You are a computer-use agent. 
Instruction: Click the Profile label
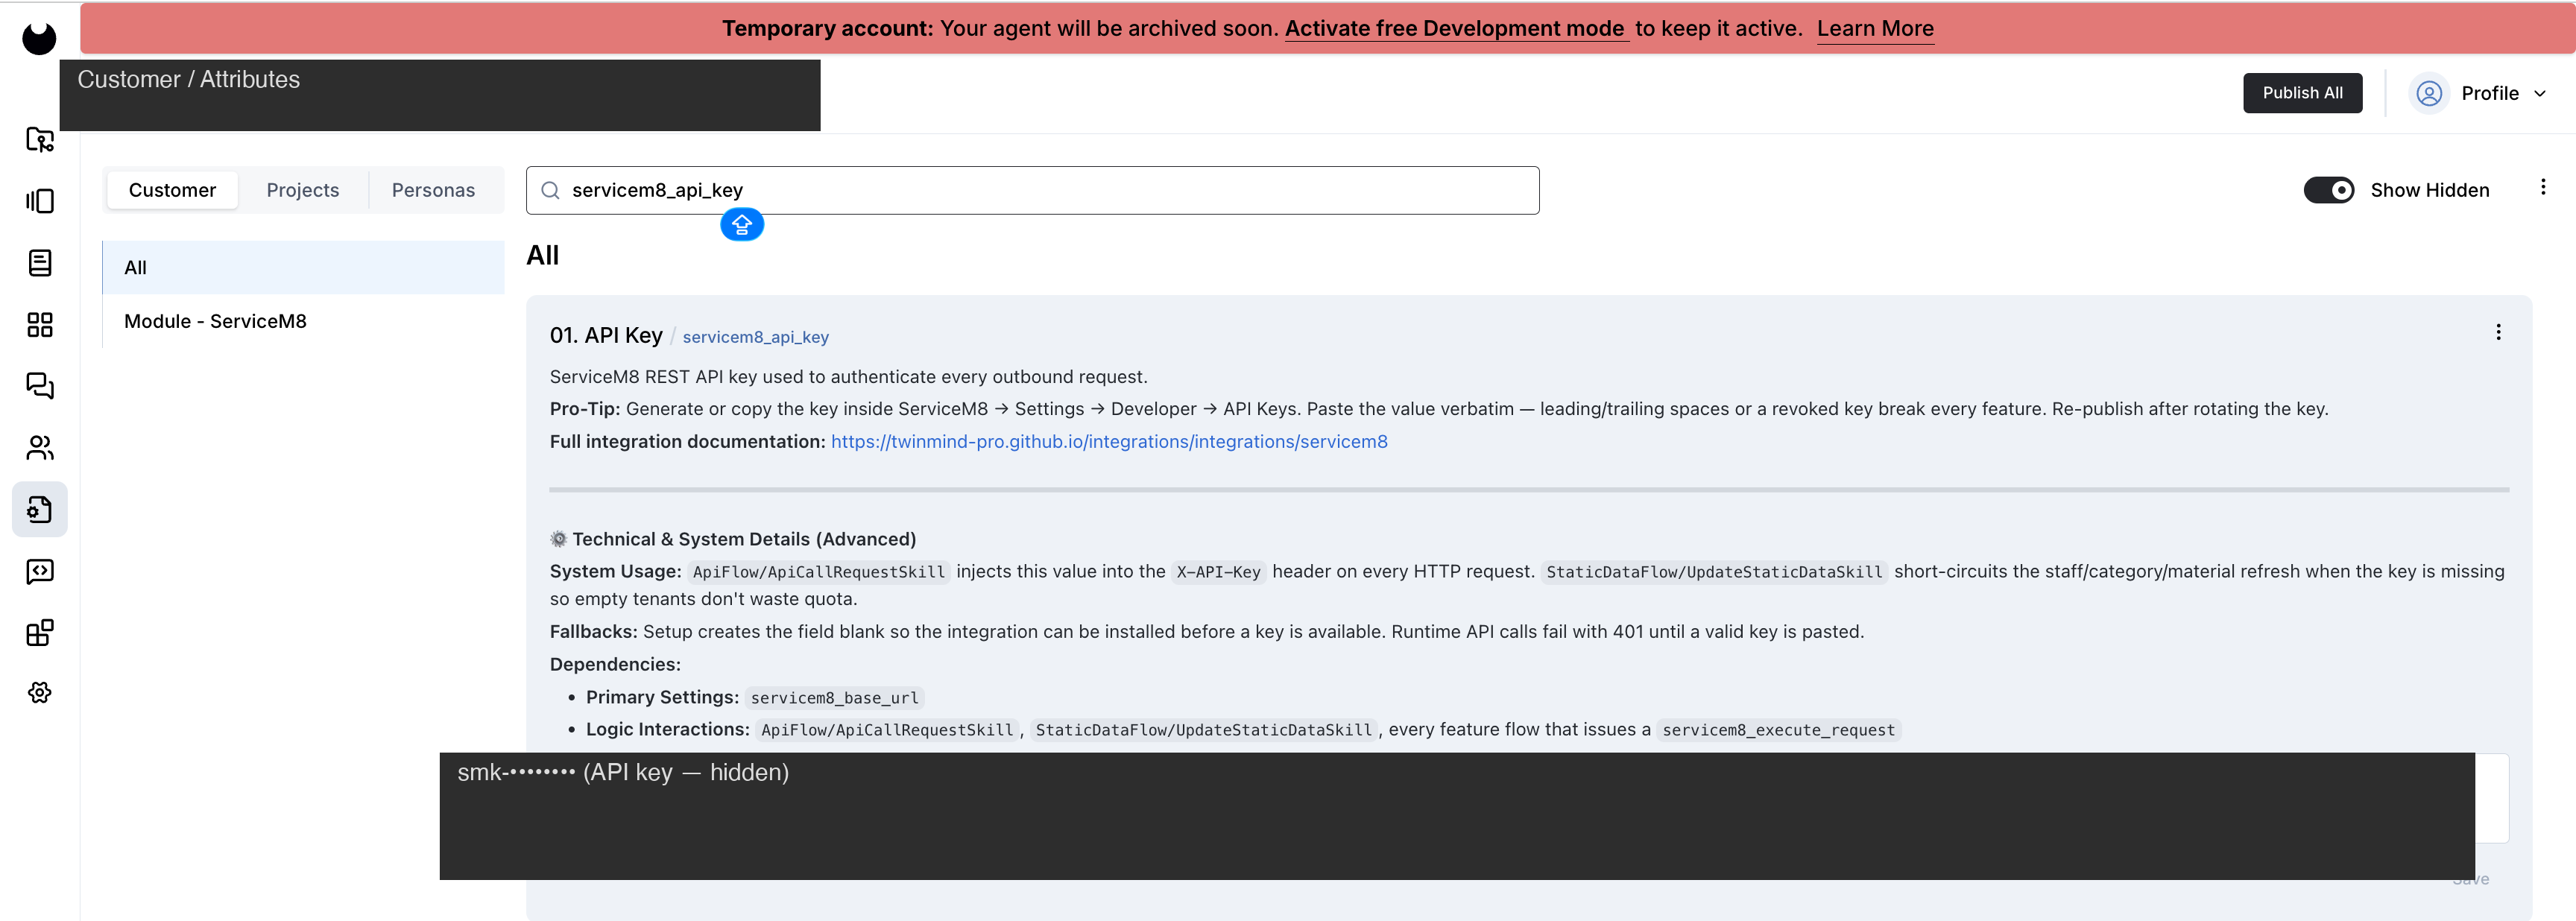(2490, 93)
